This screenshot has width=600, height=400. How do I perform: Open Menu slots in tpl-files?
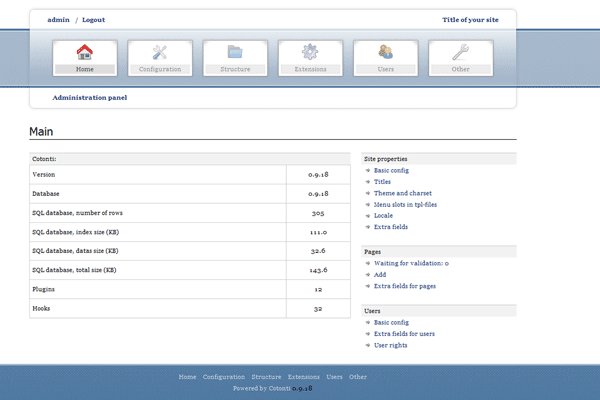click(405, 204)
